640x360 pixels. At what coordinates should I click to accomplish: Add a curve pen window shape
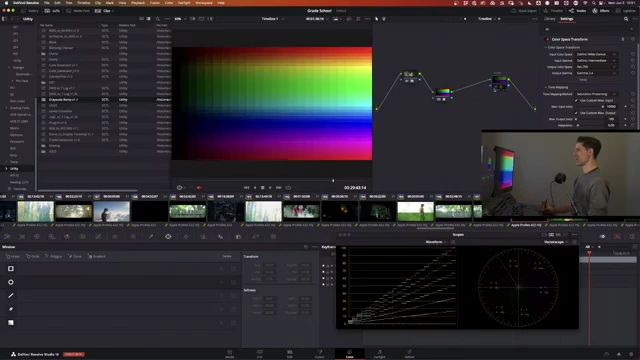click(x=11, y=309)
